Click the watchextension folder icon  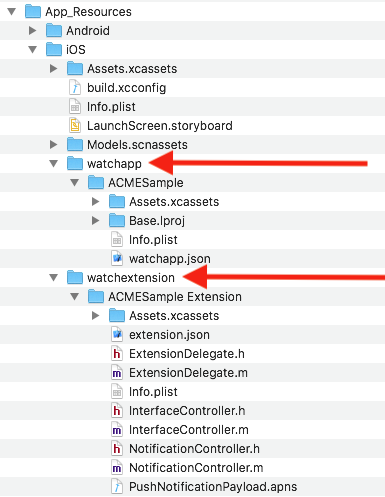pos(75,277)
